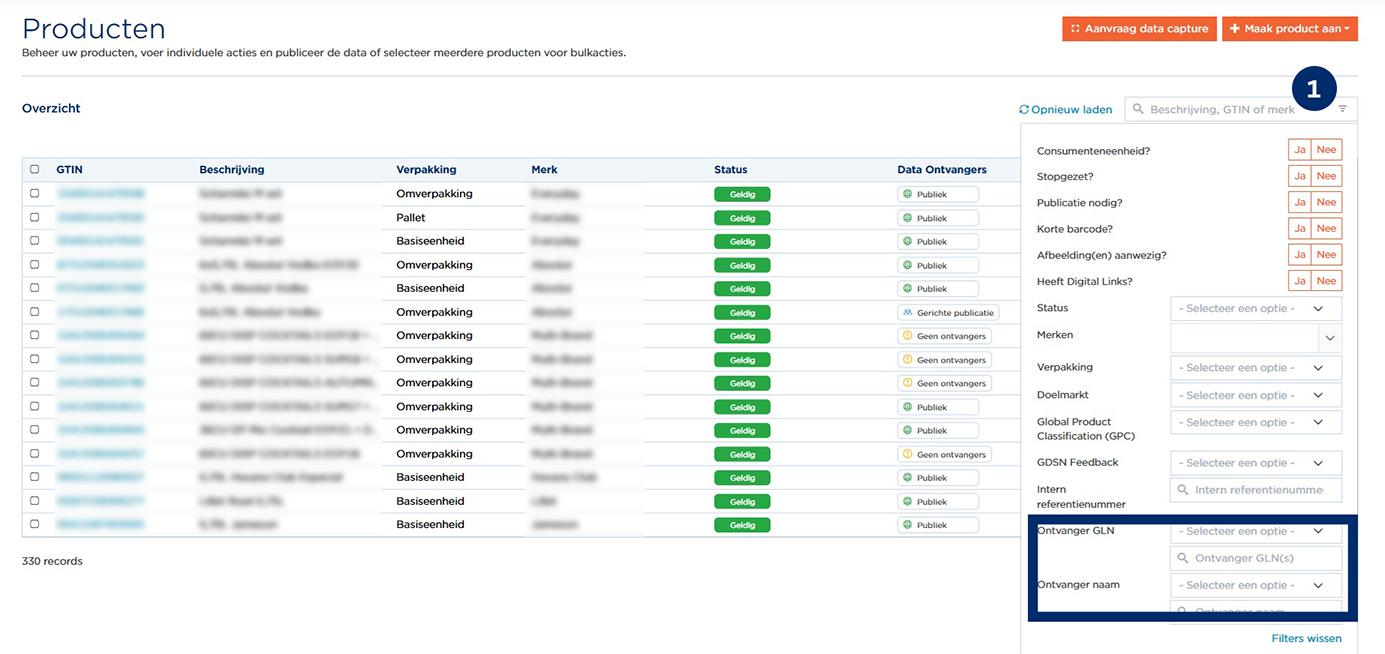Choose Nee for Publicatie nodig filter

coord(1327,202)
